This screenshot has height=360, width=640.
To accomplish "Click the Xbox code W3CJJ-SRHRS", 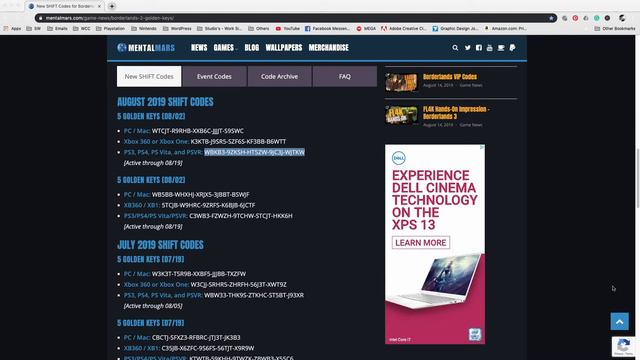I will click(238, 284).
